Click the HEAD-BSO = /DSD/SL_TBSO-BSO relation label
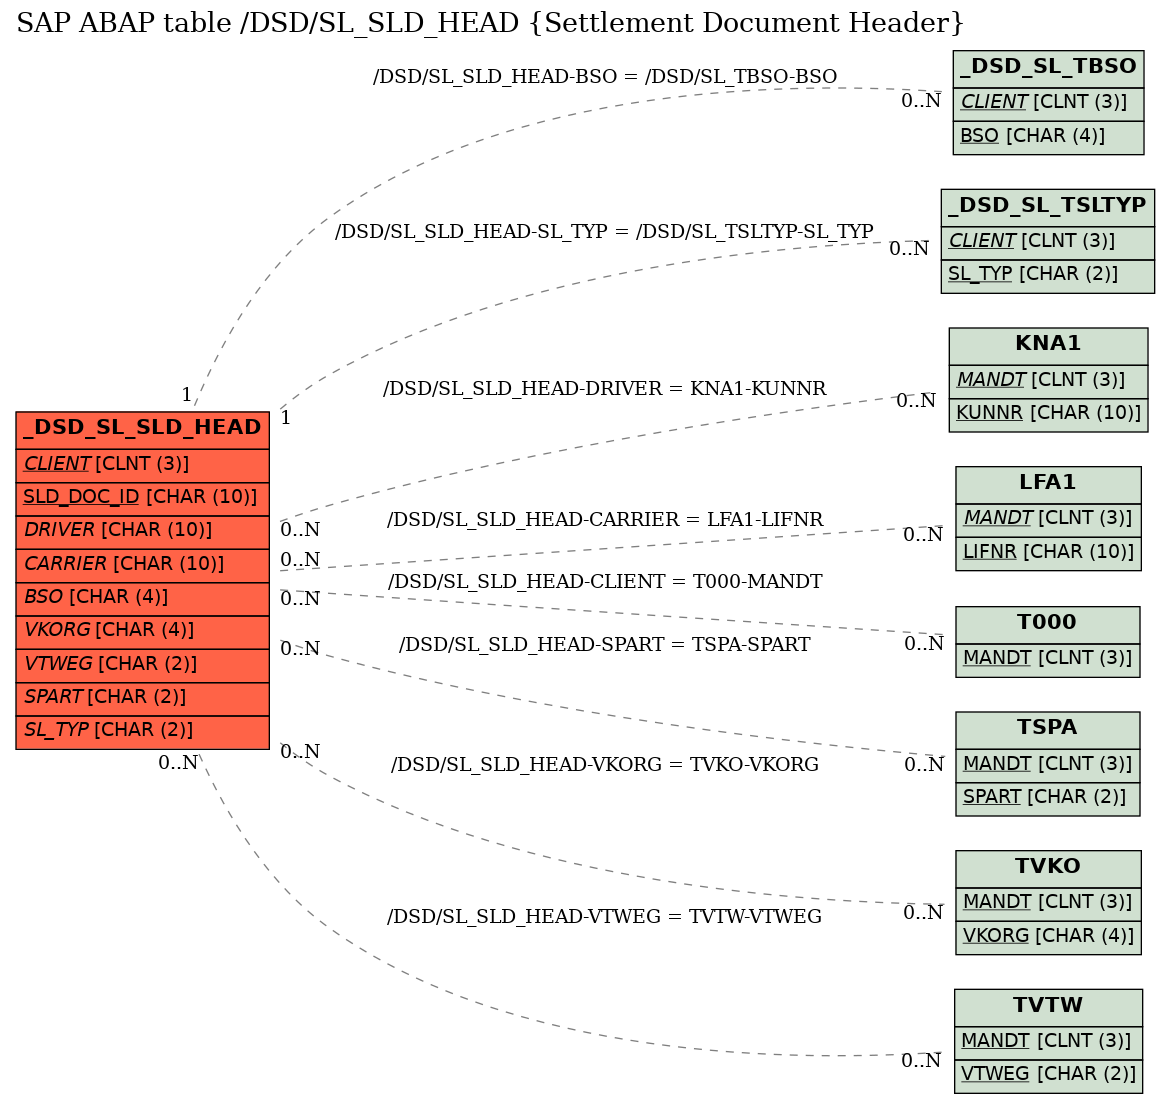 pyautogui.click(x=605, y=77)
